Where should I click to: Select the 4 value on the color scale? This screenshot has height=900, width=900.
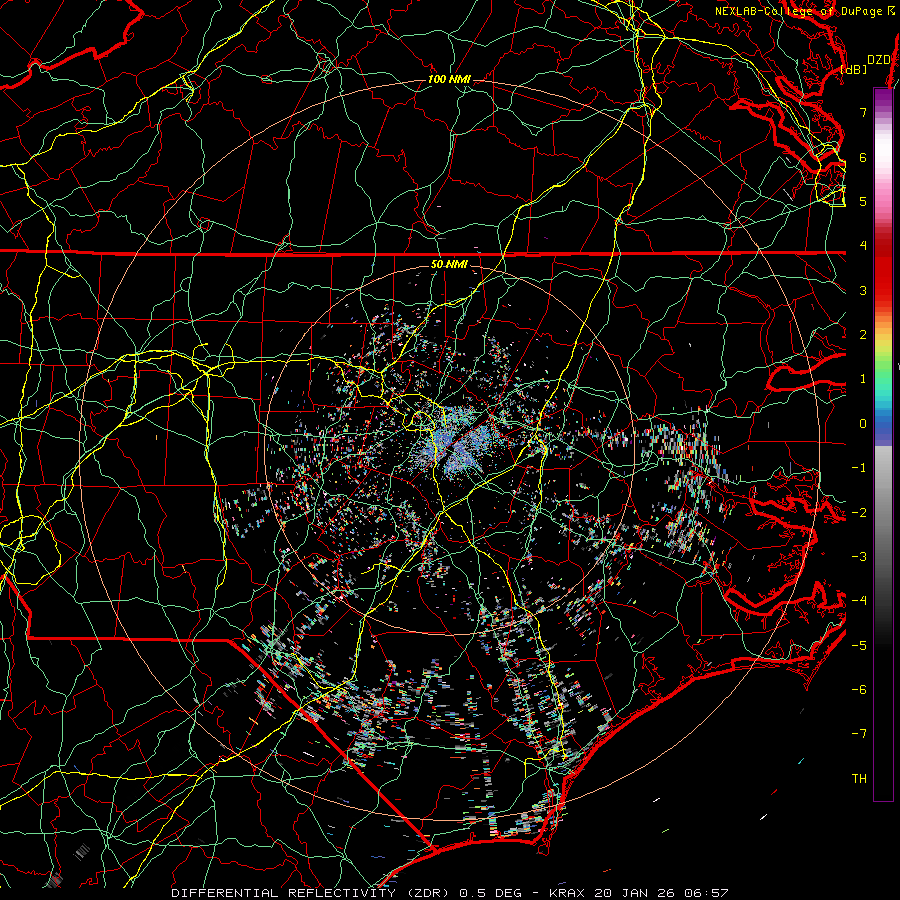pos(863,246)
